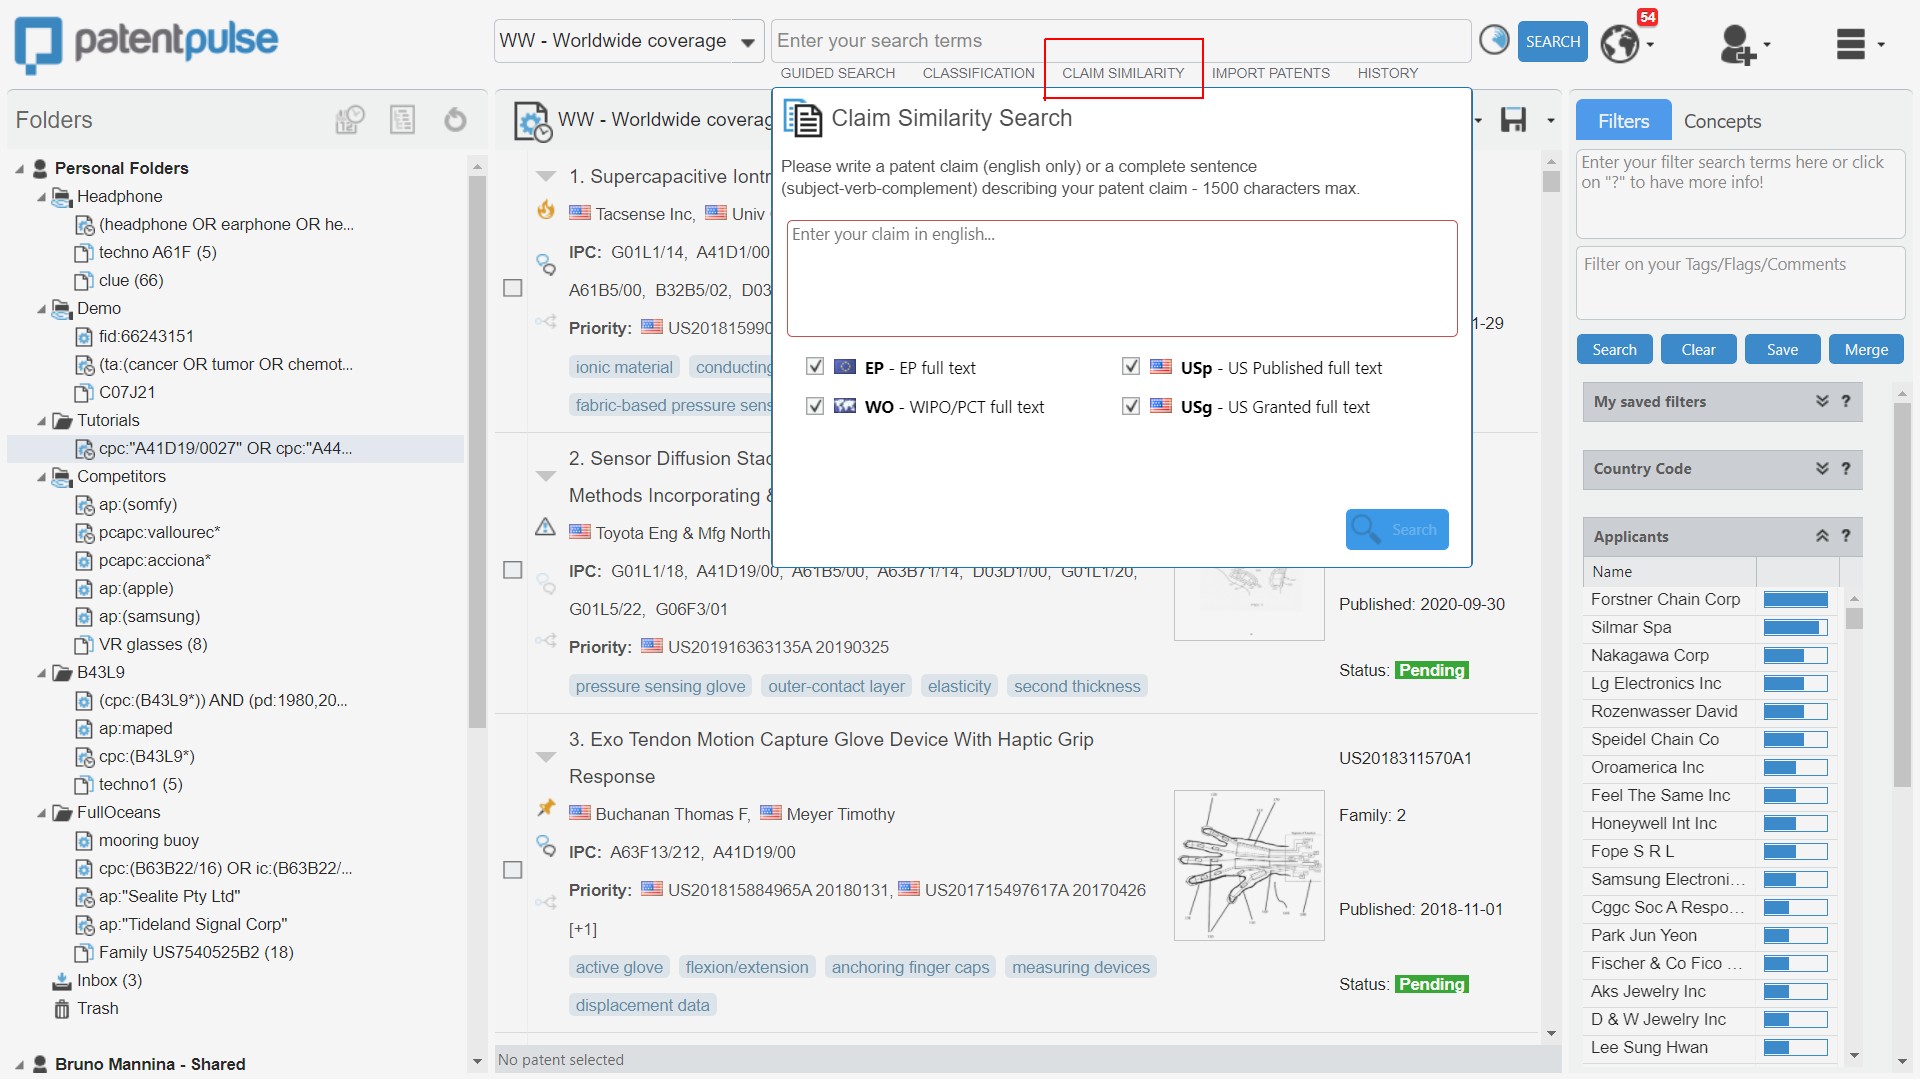Click the save floppy disk icon

point(1513,120)
